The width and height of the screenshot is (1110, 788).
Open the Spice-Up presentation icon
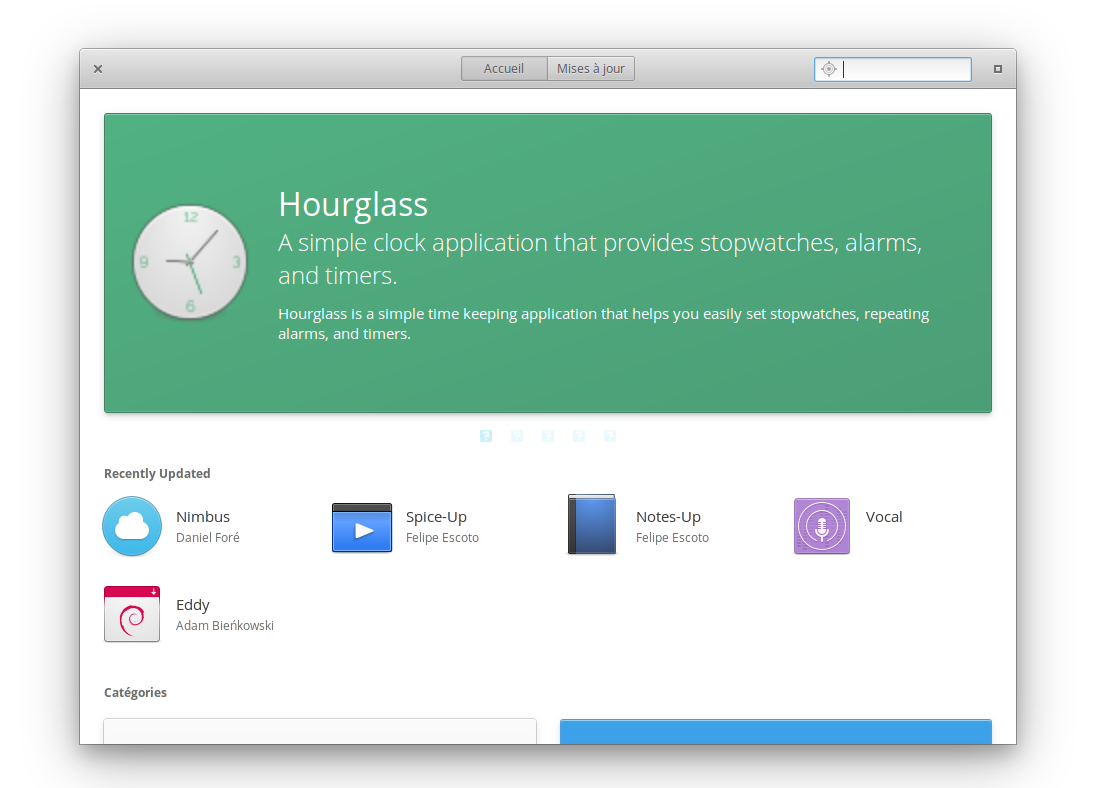362,527
